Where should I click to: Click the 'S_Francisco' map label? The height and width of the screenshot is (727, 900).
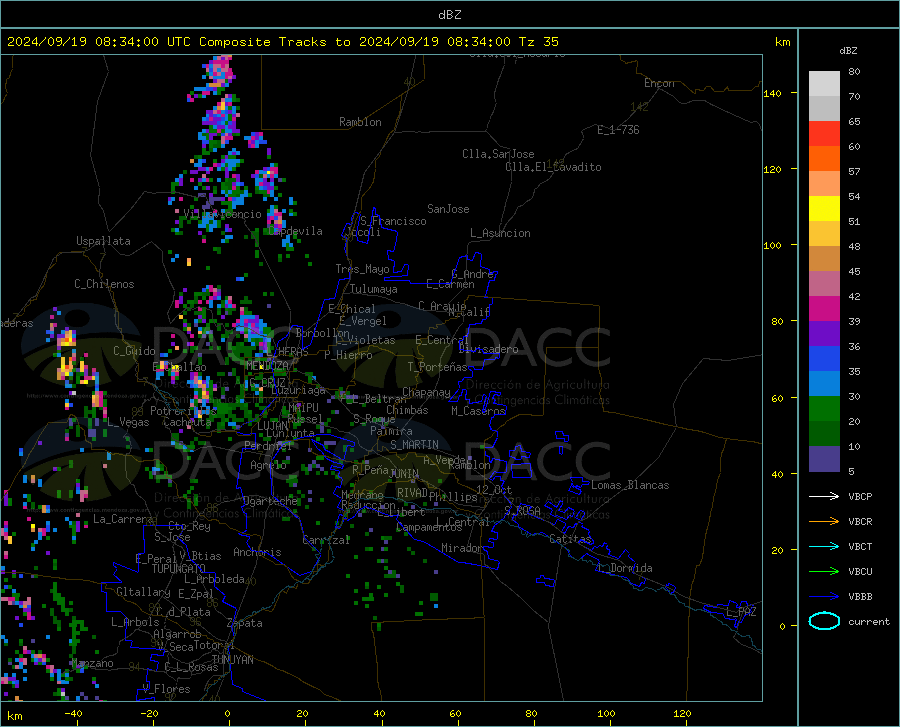(393, 221)
